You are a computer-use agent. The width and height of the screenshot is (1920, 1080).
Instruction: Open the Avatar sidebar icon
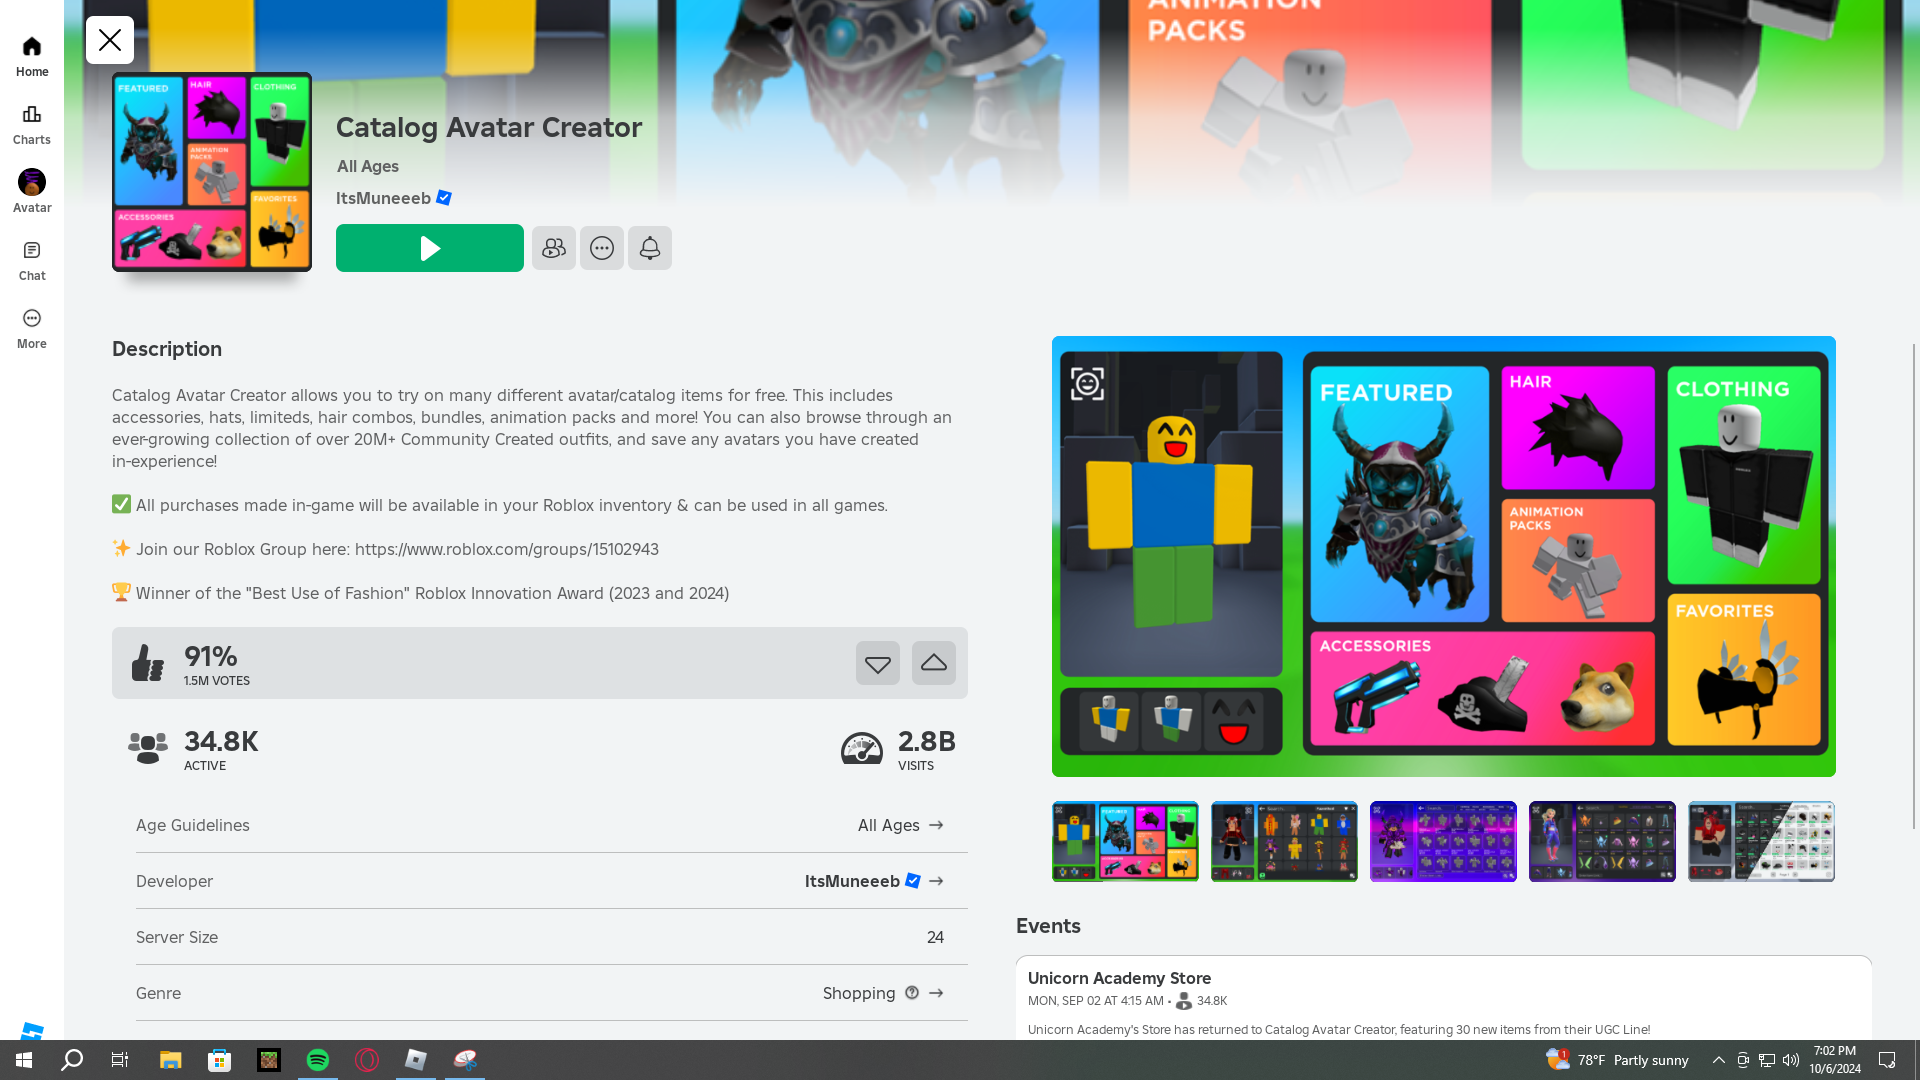pyautogui.click(x=32, y=191)
